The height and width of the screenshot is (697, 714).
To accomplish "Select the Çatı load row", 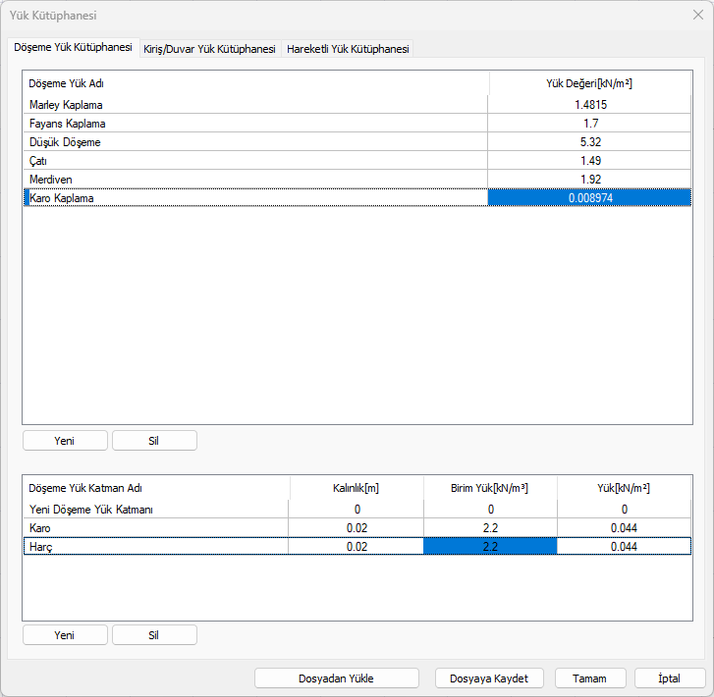I will [255, 161].
